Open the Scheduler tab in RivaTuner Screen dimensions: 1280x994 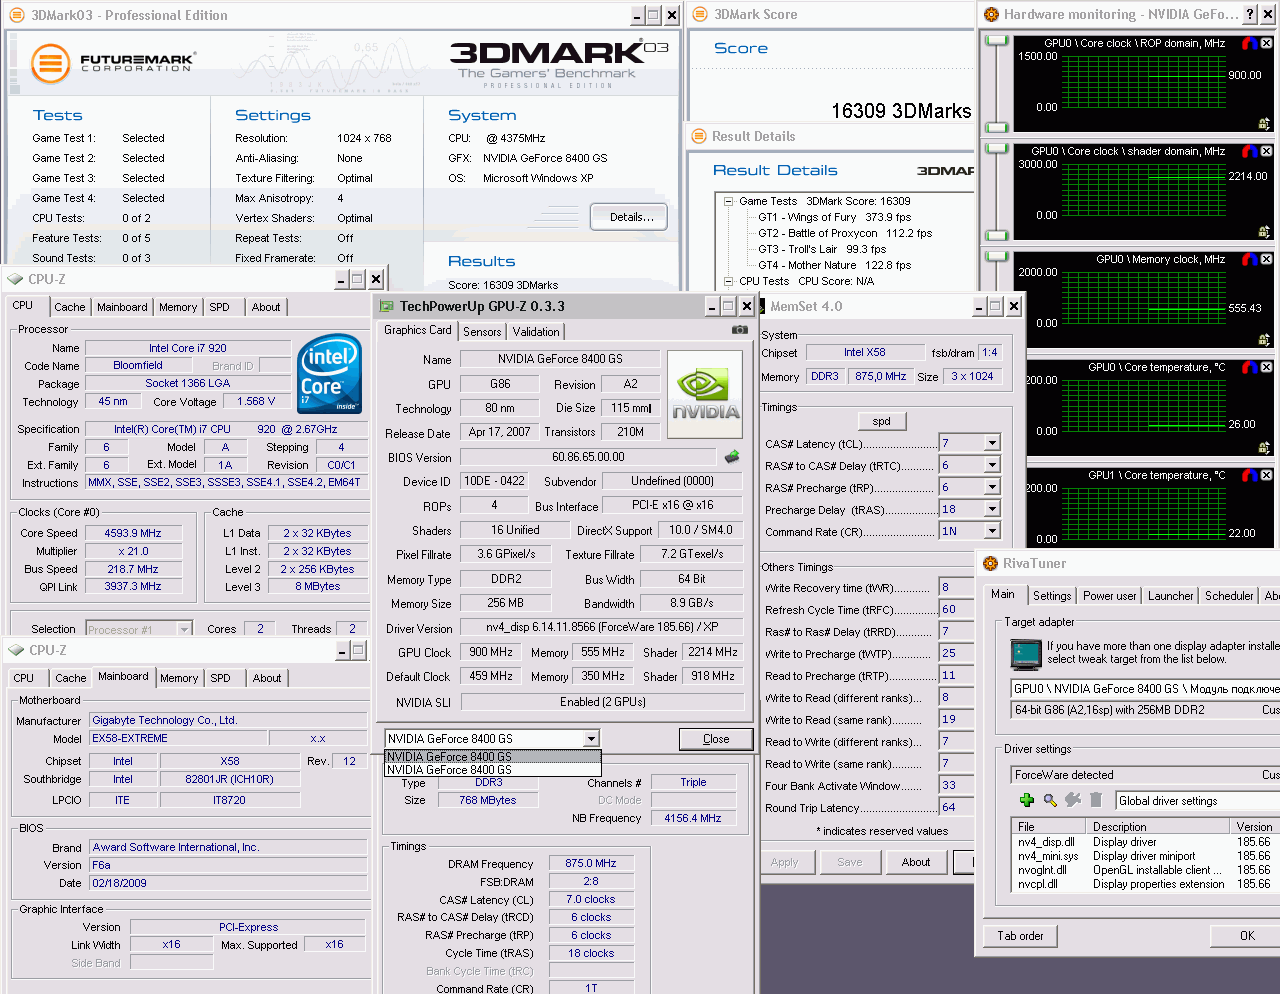(1229, 596)
